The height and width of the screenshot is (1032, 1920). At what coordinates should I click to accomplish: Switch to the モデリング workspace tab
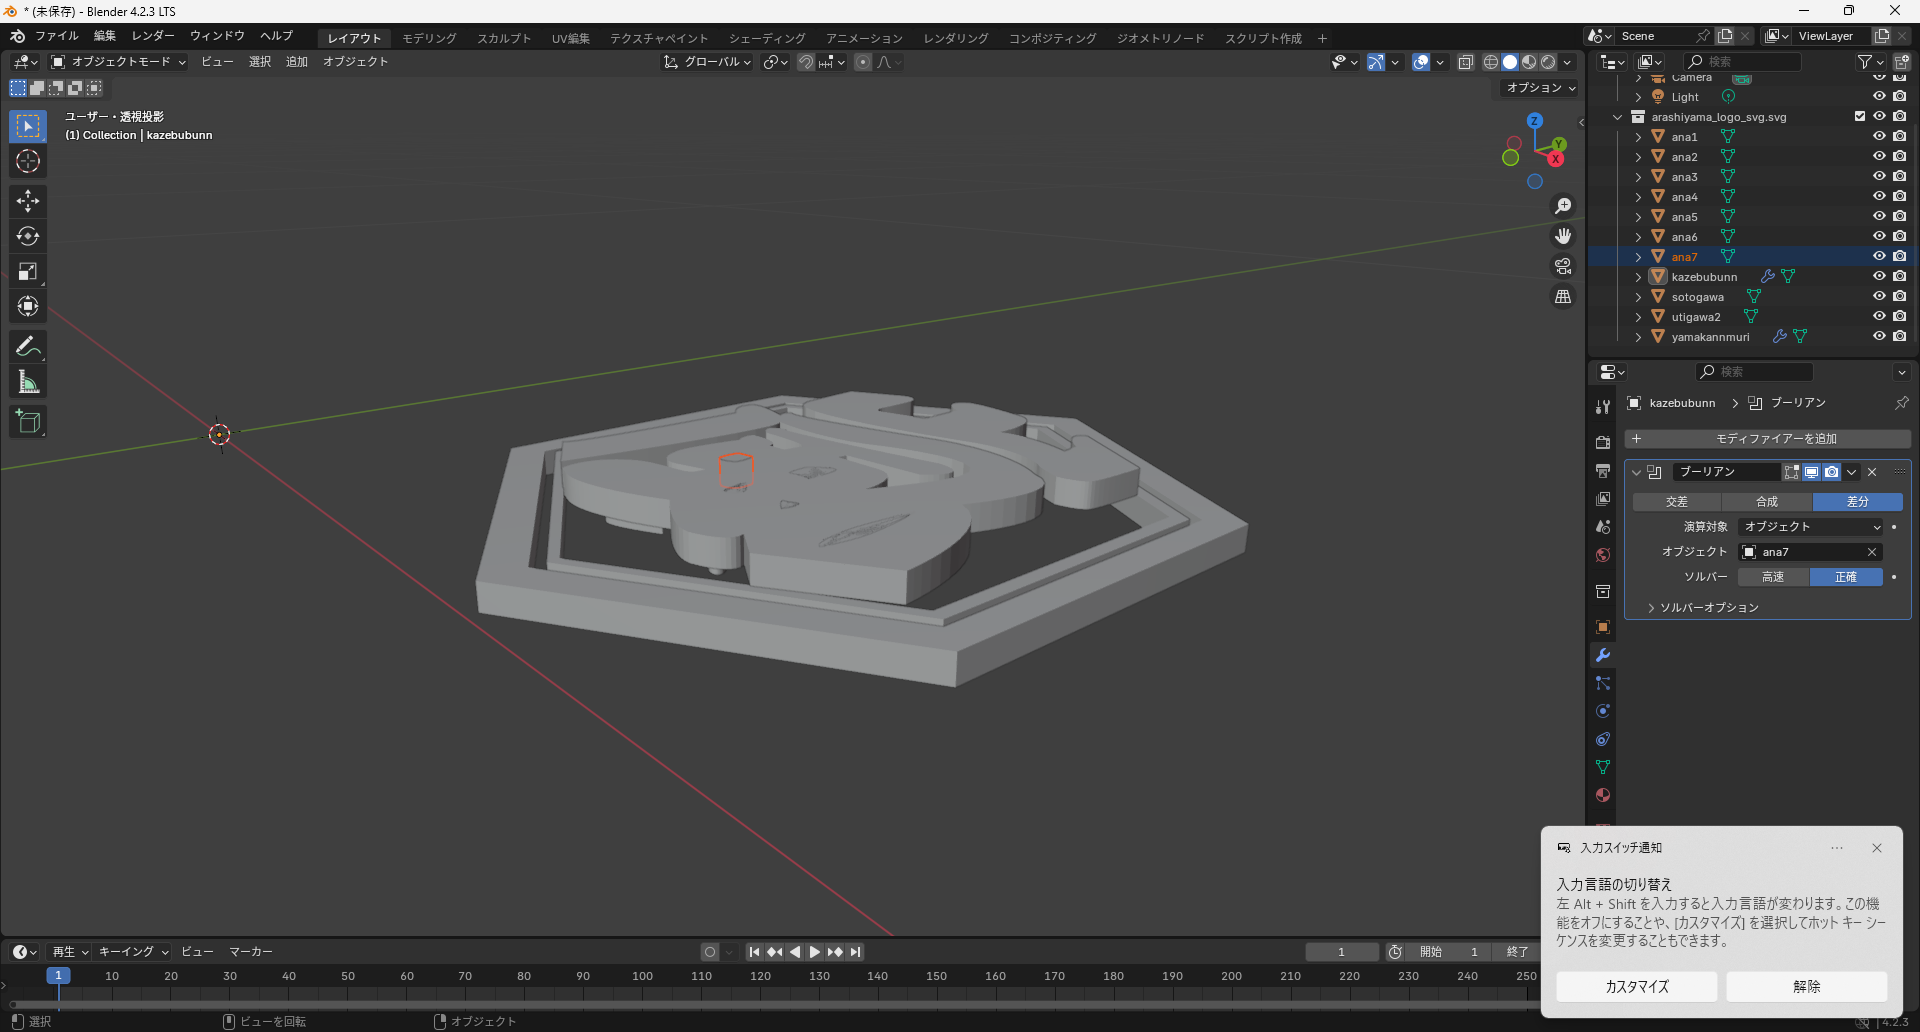pyautogui.click(x=429, y=38)
